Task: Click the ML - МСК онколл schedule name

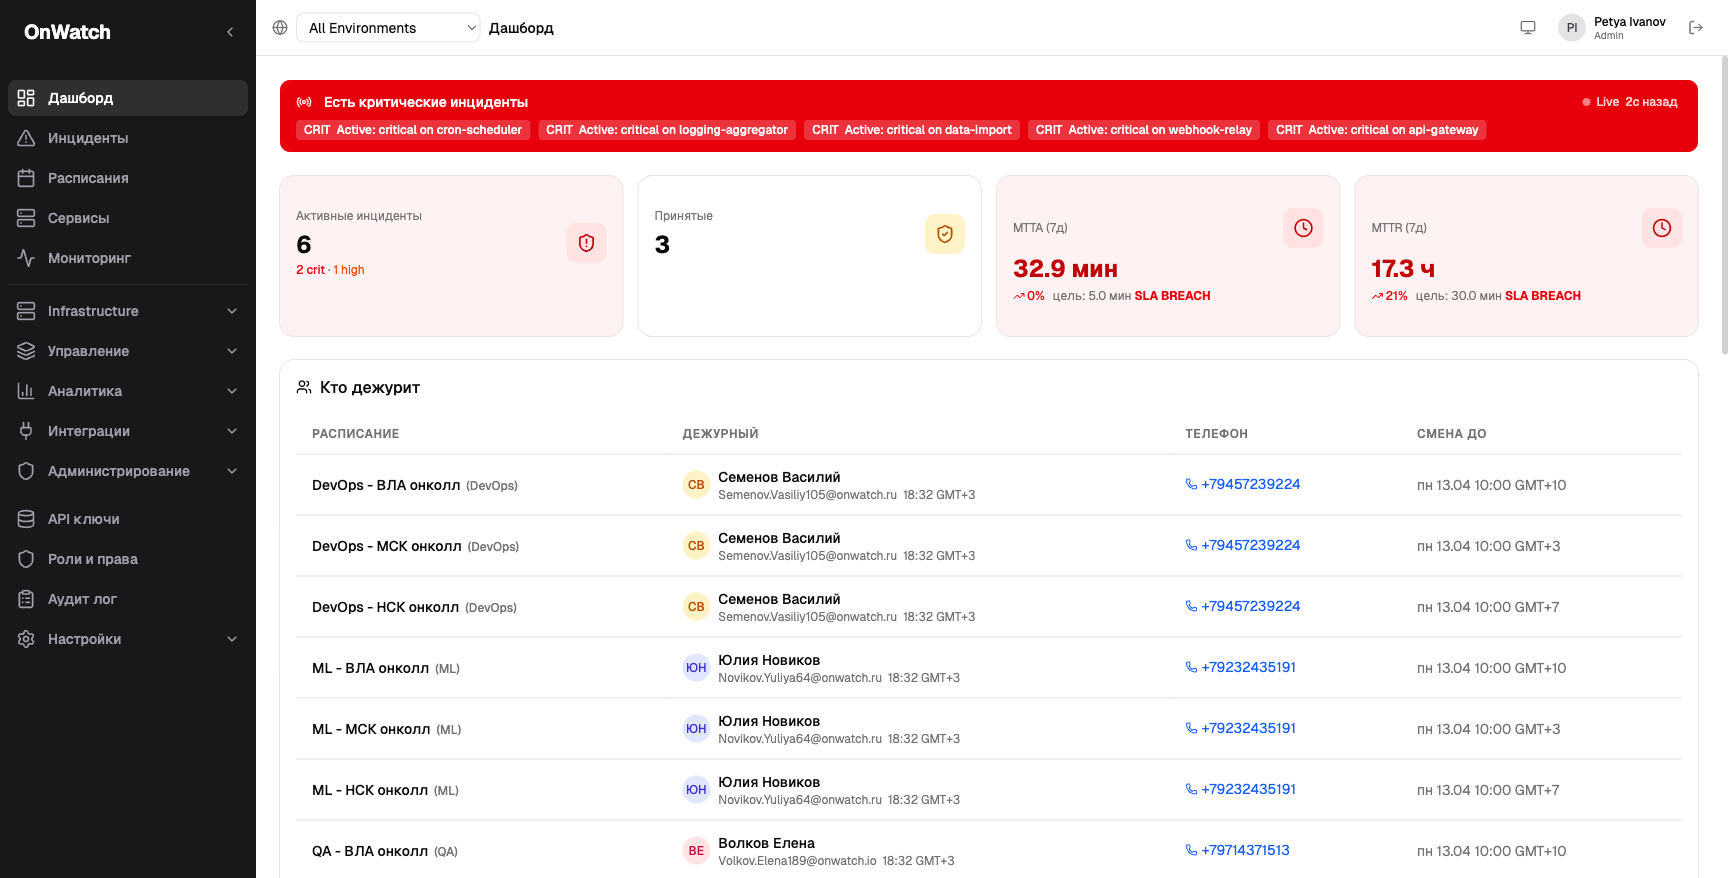Action: 371,729
